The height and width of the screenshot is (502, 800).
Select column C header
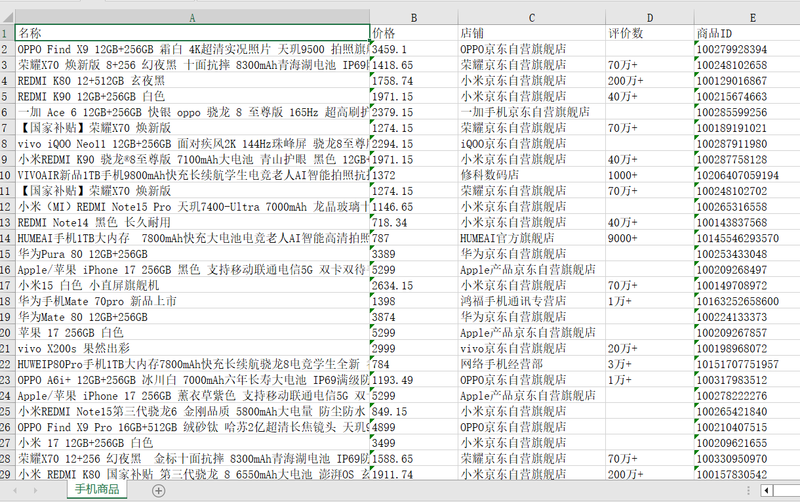[x=532, y=17]
